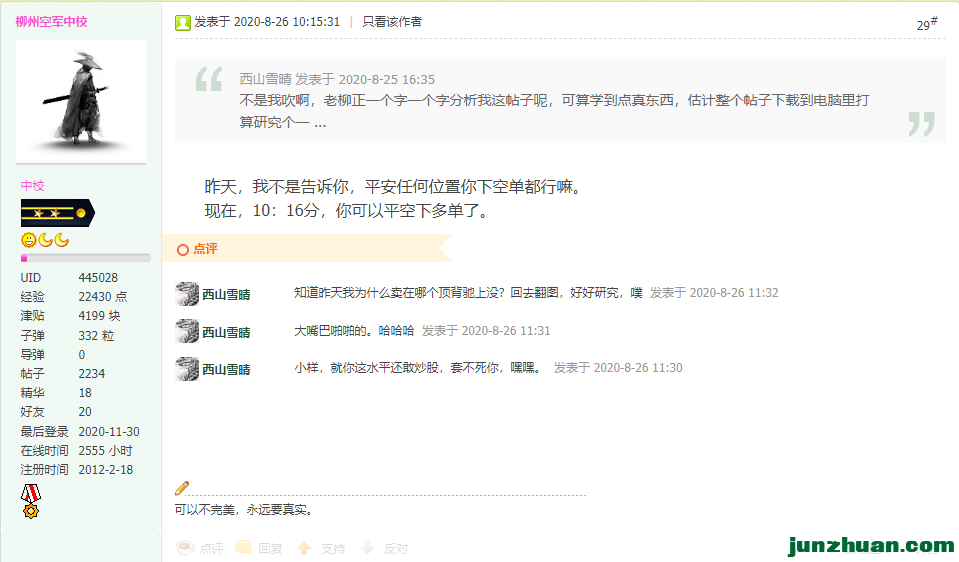The height and width of the screenshot is (562, 959).
Task: Click the pink experience progress bar
Action: 86,258
